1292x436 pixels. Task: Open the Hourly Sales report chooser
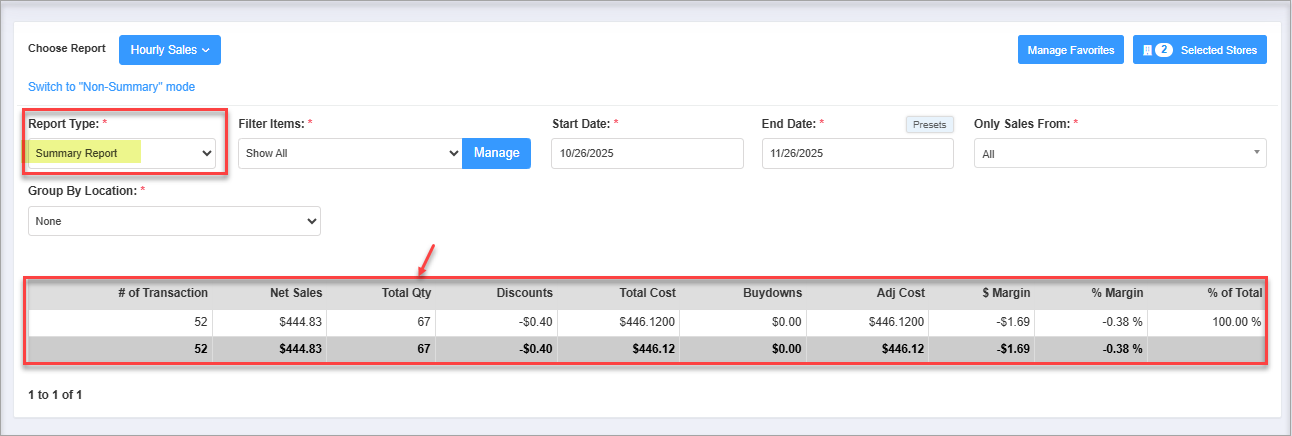[169, 50]
